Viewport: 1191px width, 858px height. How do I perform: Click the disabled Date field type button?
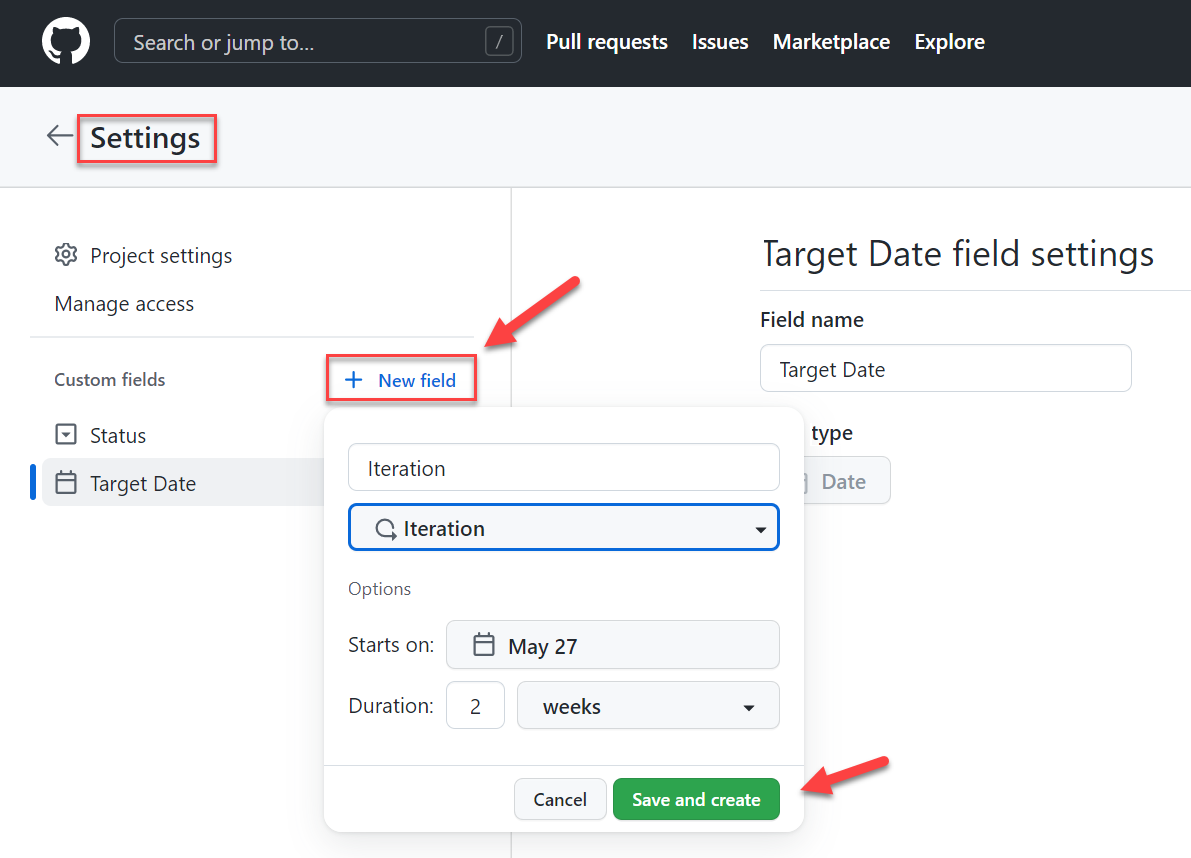click(845, 481)
